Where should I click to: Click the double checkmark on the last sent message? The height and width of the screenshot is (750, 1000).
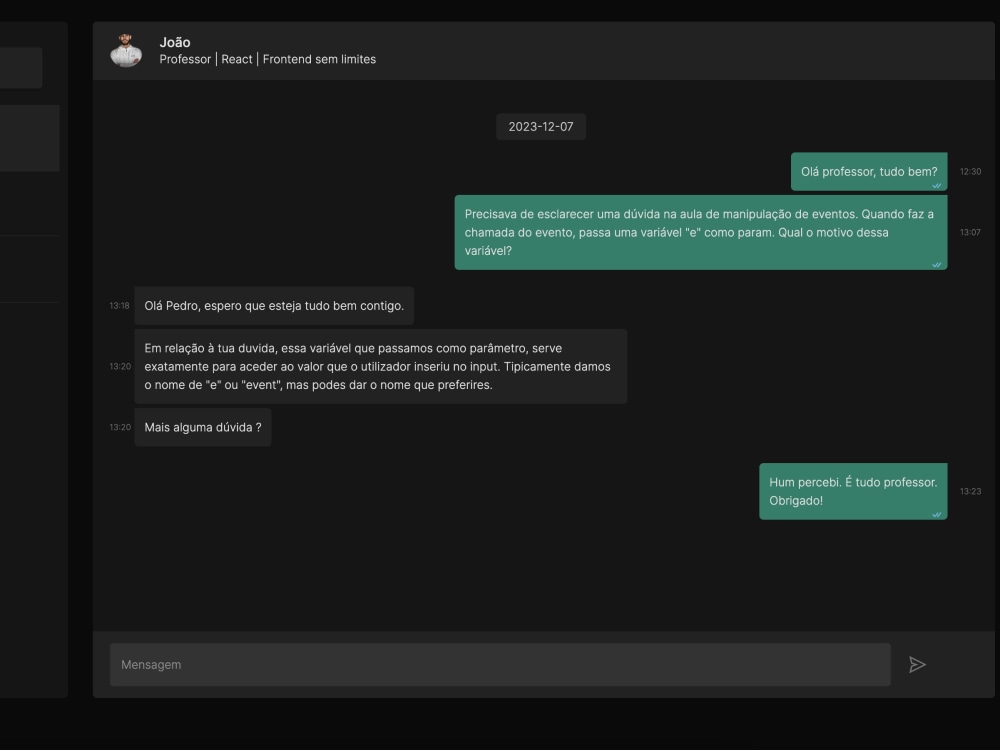[936, 513]
